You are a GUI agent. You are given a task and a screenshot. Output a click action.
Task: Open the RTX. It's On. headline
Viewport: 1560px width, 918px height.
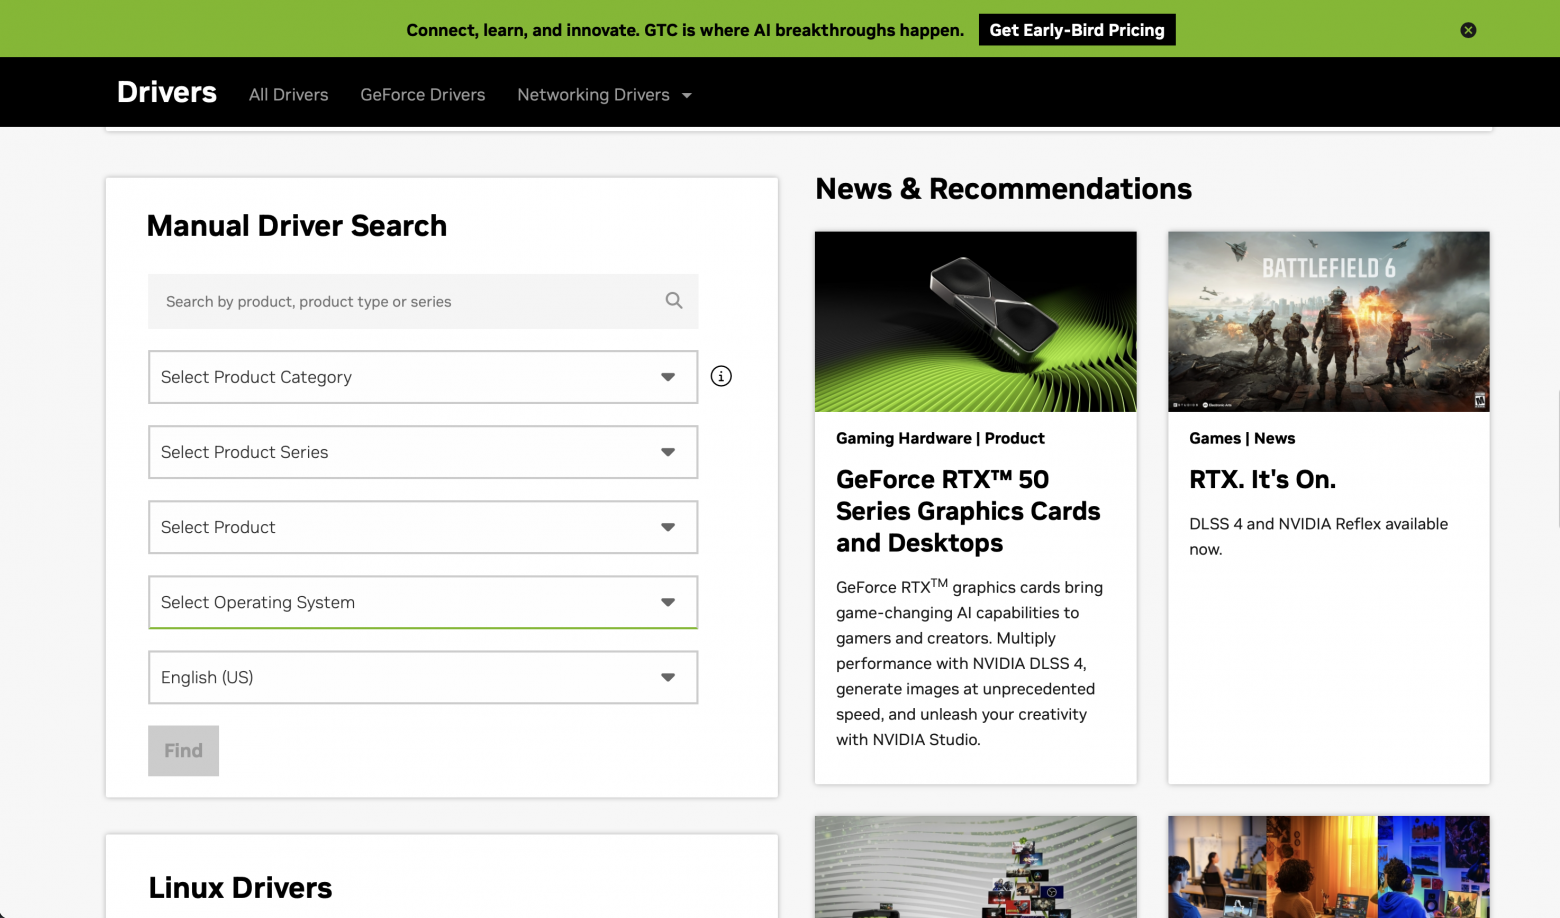[x=1262, y=480]
